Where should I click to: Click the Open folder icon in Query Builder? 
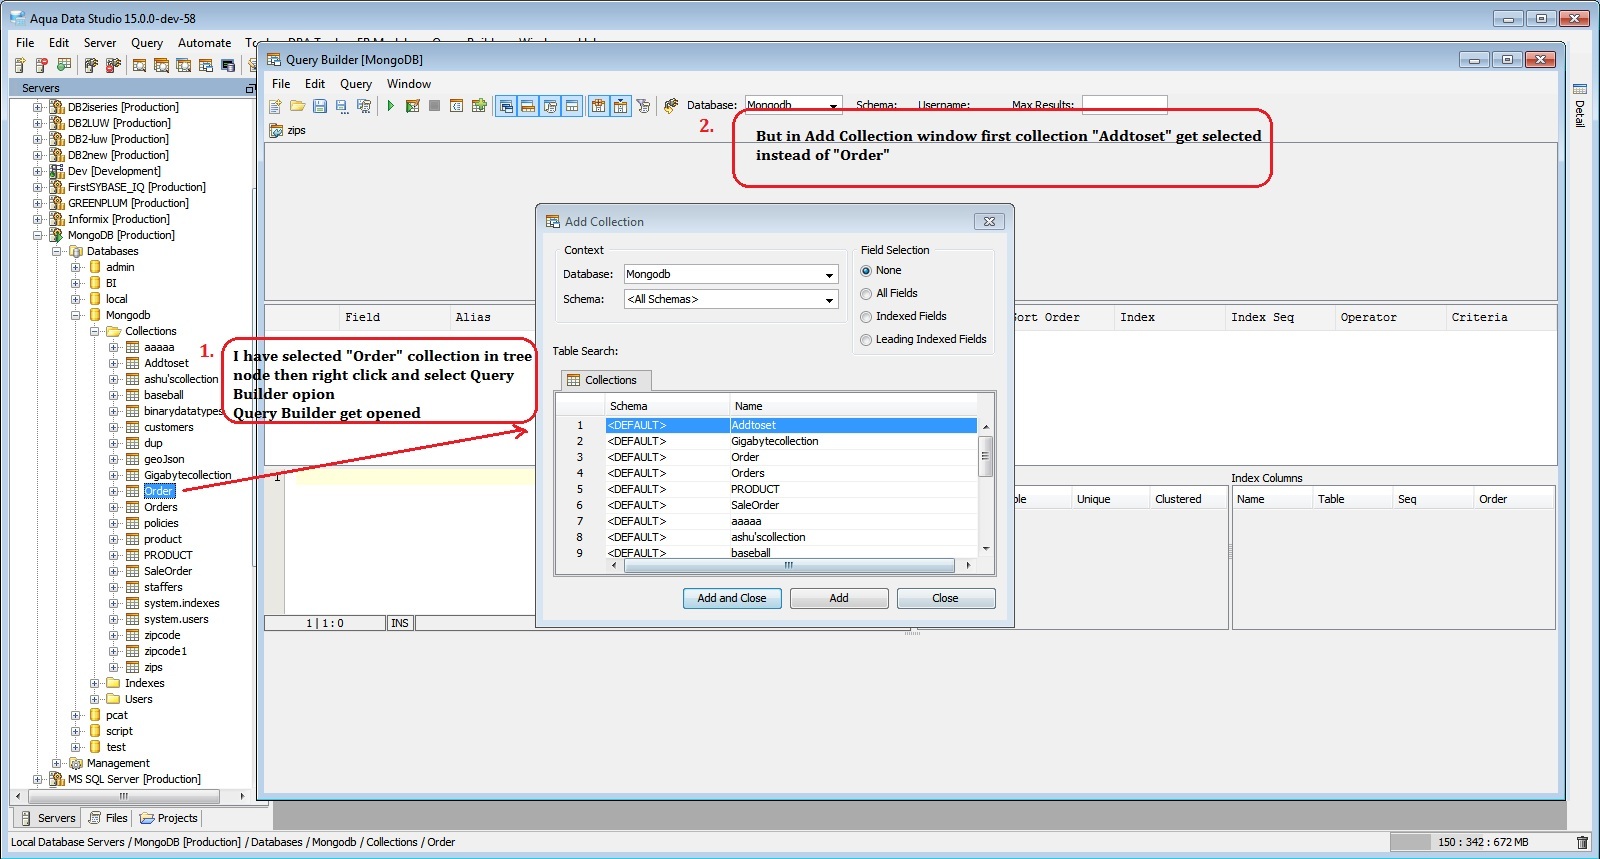pyautogui.click(x=298, y=105)
